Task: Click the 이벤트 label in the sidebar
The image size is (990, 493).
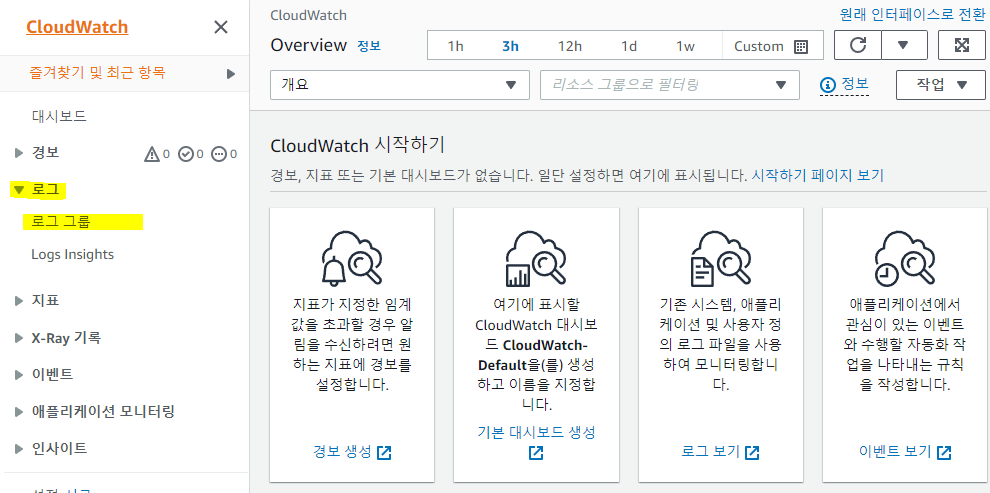Action: pyautogui.click(x=52, y=375)
